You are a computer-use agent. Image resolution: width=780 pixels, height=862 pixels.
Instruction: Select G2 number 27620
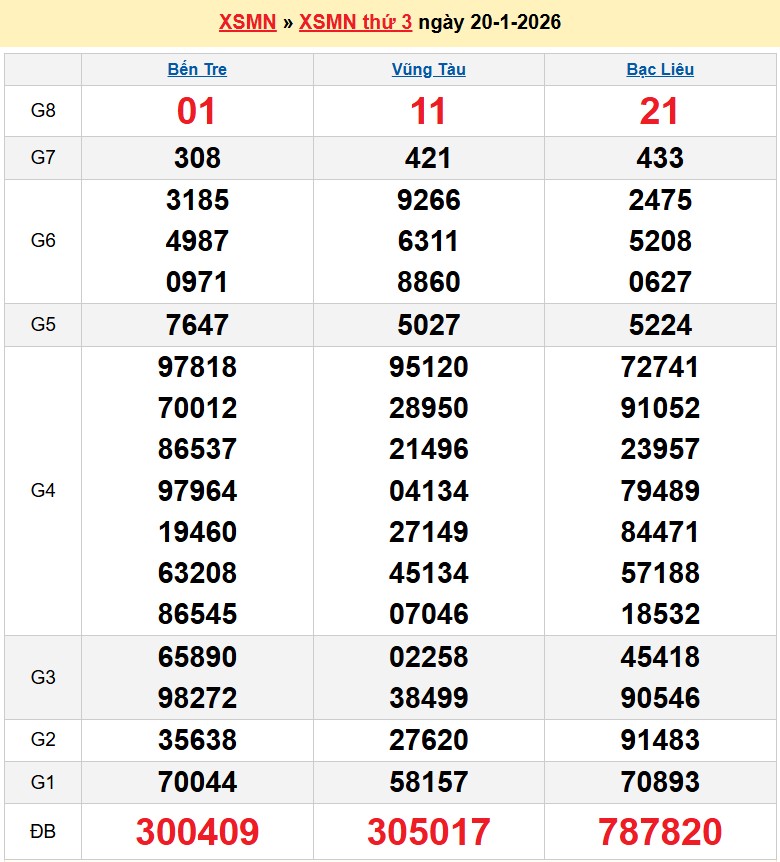pos(428,740)
